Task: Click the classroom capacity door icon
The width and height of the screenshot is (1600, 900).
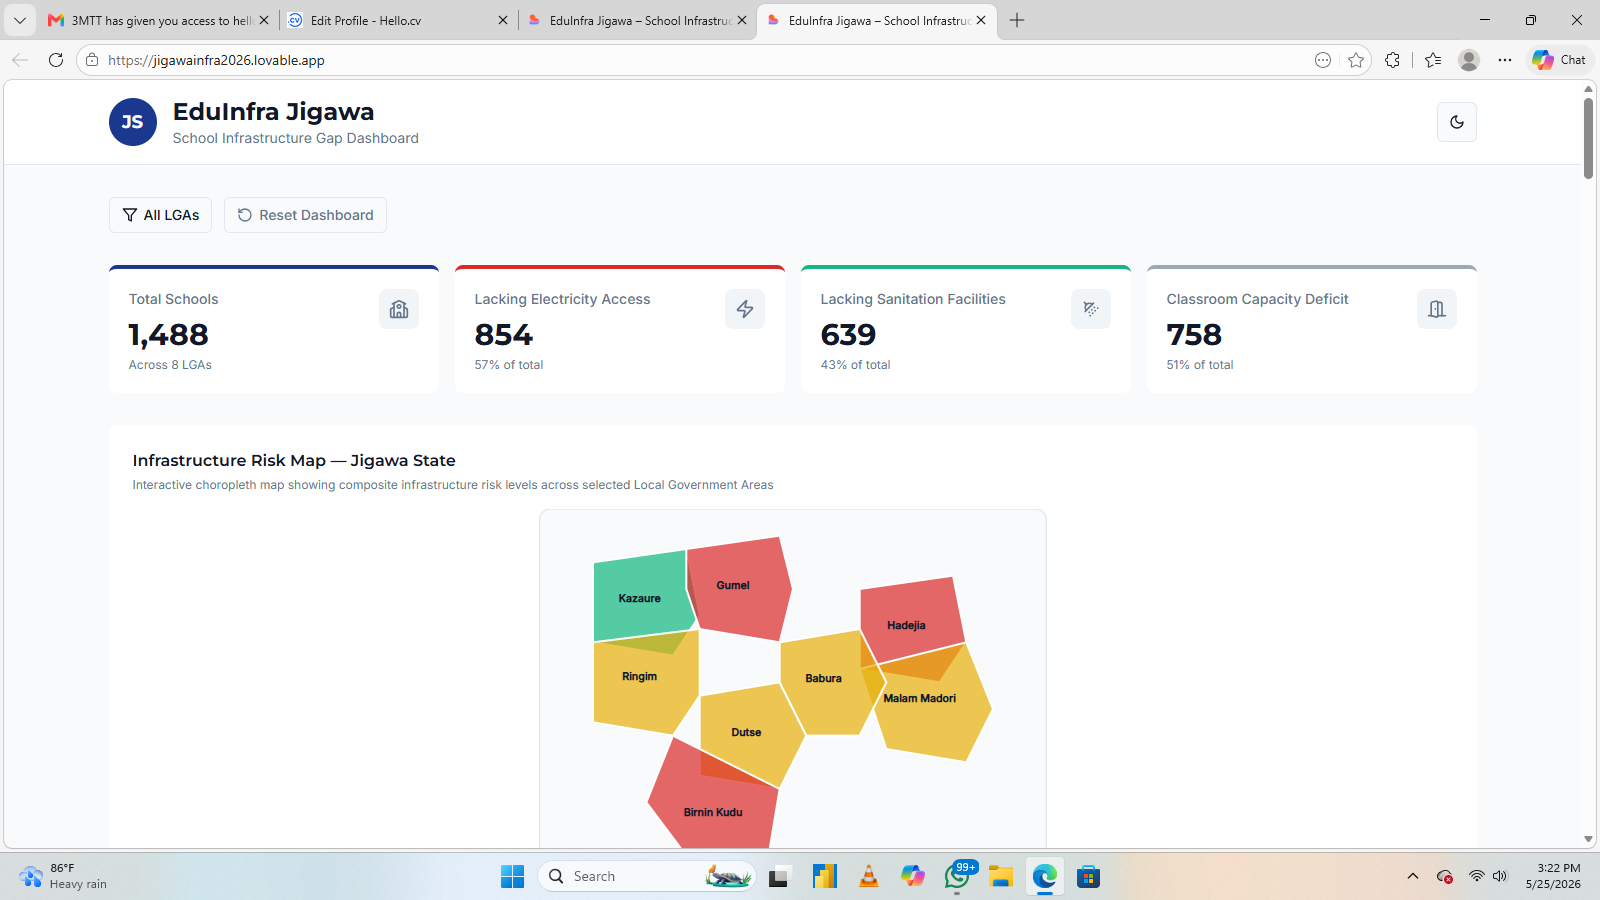Action: (x=1437, y=309)
